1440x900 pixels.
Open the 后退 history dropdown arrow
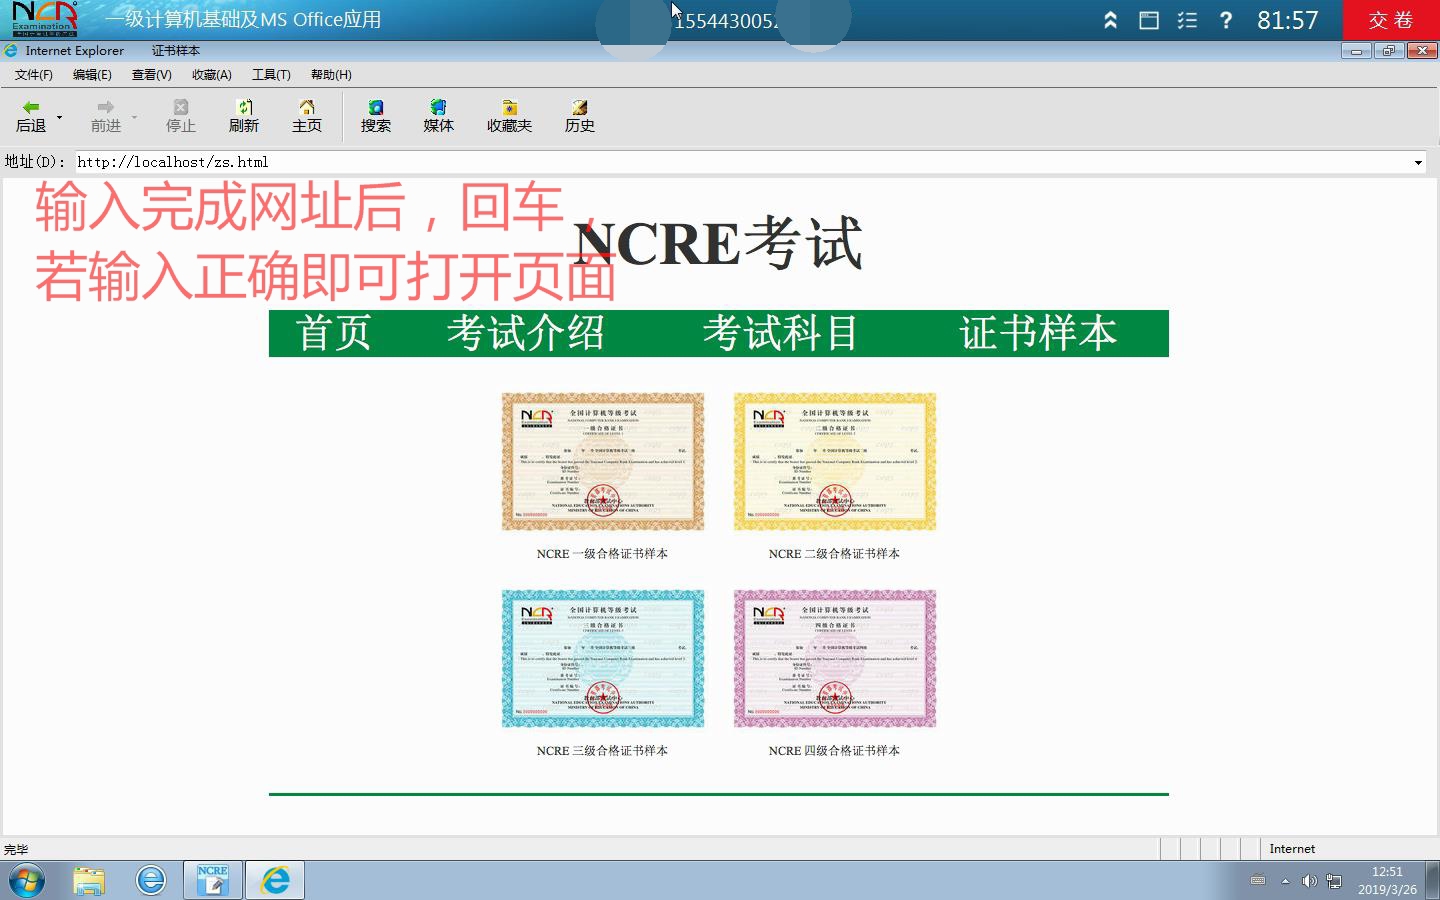tap(59, 117)
